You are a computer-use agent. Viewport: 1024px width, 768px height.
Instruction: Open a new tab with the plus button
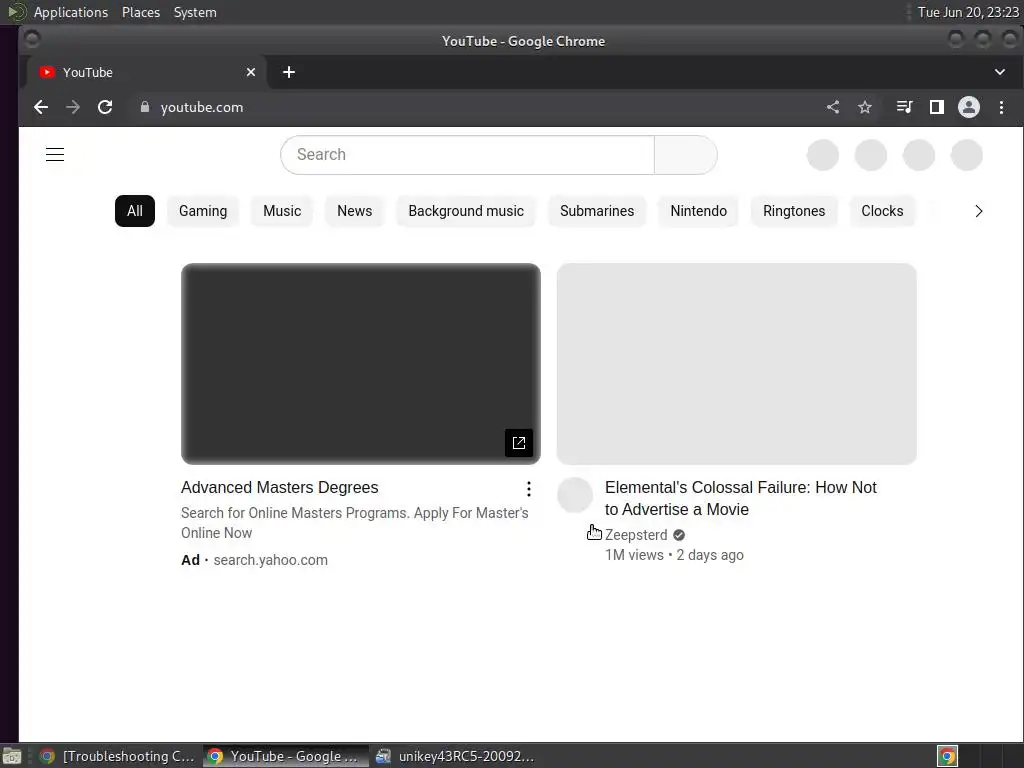pos(289,72)
